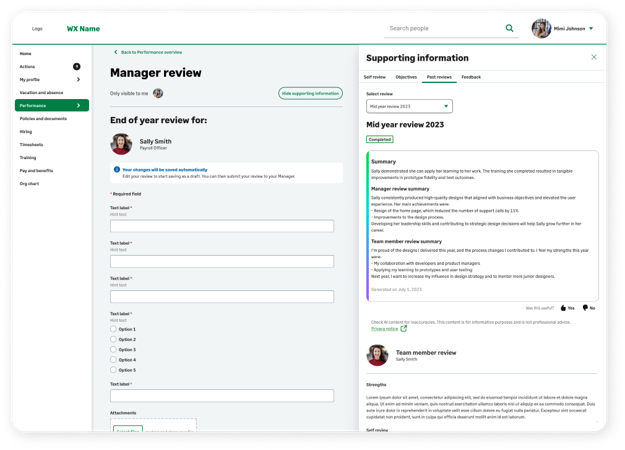Image resolution: width=625 pixels, height=450 pixels.
Task: Open Policies and documents
Action: 43,118
